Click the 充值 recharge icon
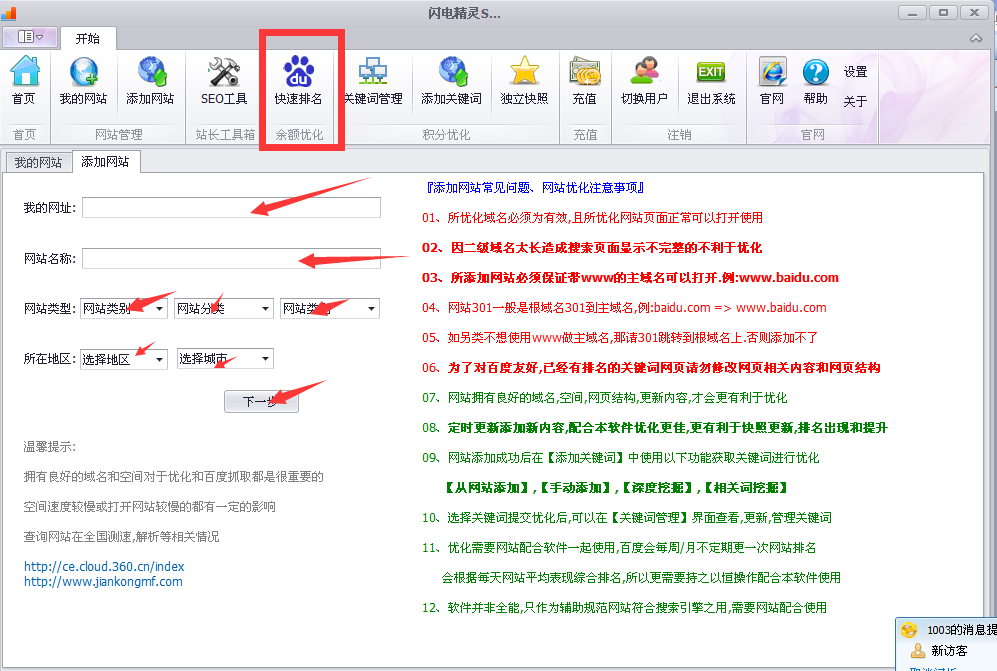Image resolution: width=997 pixels, height=671 pixels. 584,80
